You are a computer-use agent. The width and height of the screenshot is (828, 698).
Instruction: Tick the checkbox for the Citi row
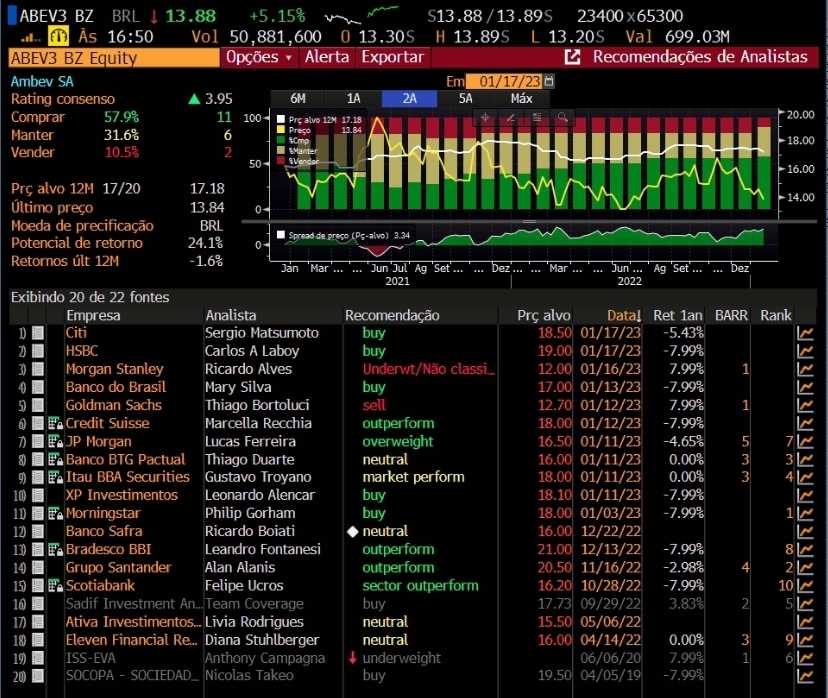pyautogui.click(x=37, y=333)
